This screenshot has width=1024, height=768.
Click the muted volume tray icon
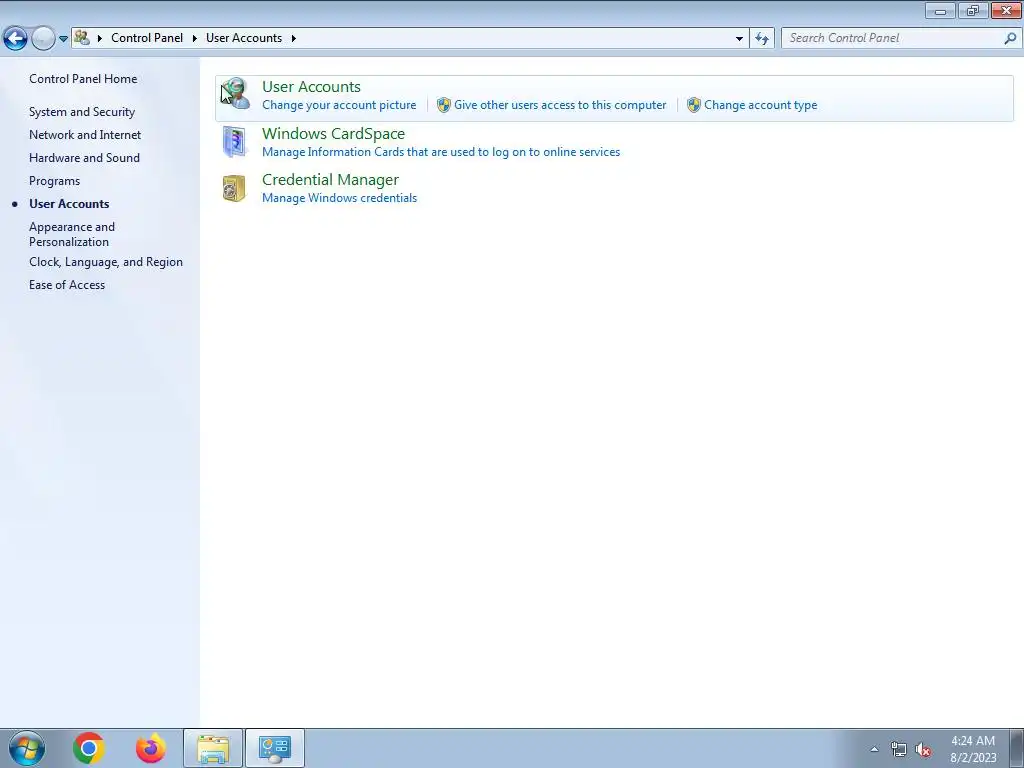[x=923, y=749]
